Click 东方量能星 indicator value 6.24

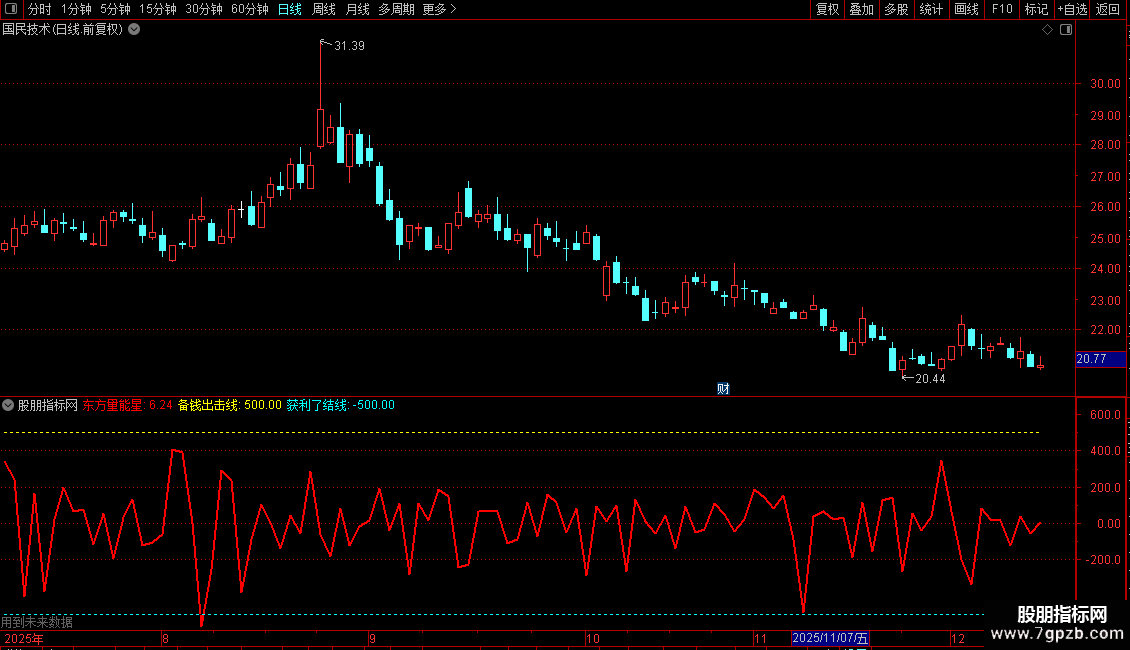128,405
